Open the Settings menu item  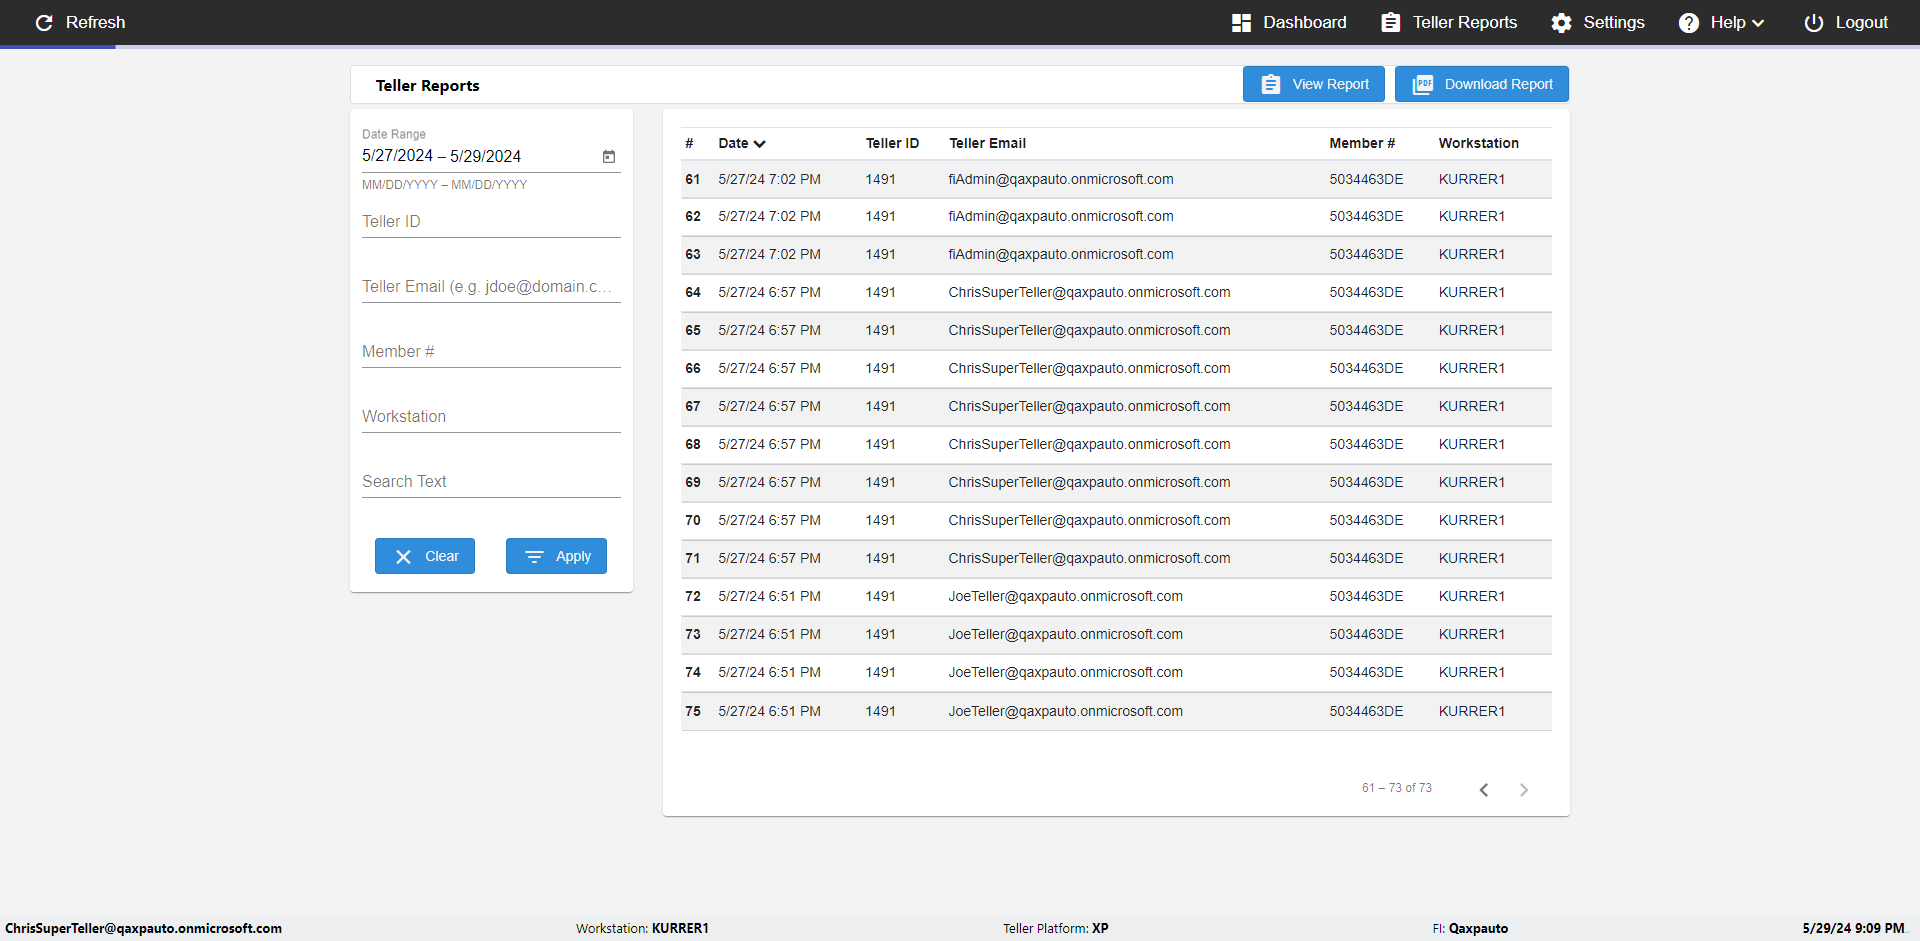pos(1598,22)
